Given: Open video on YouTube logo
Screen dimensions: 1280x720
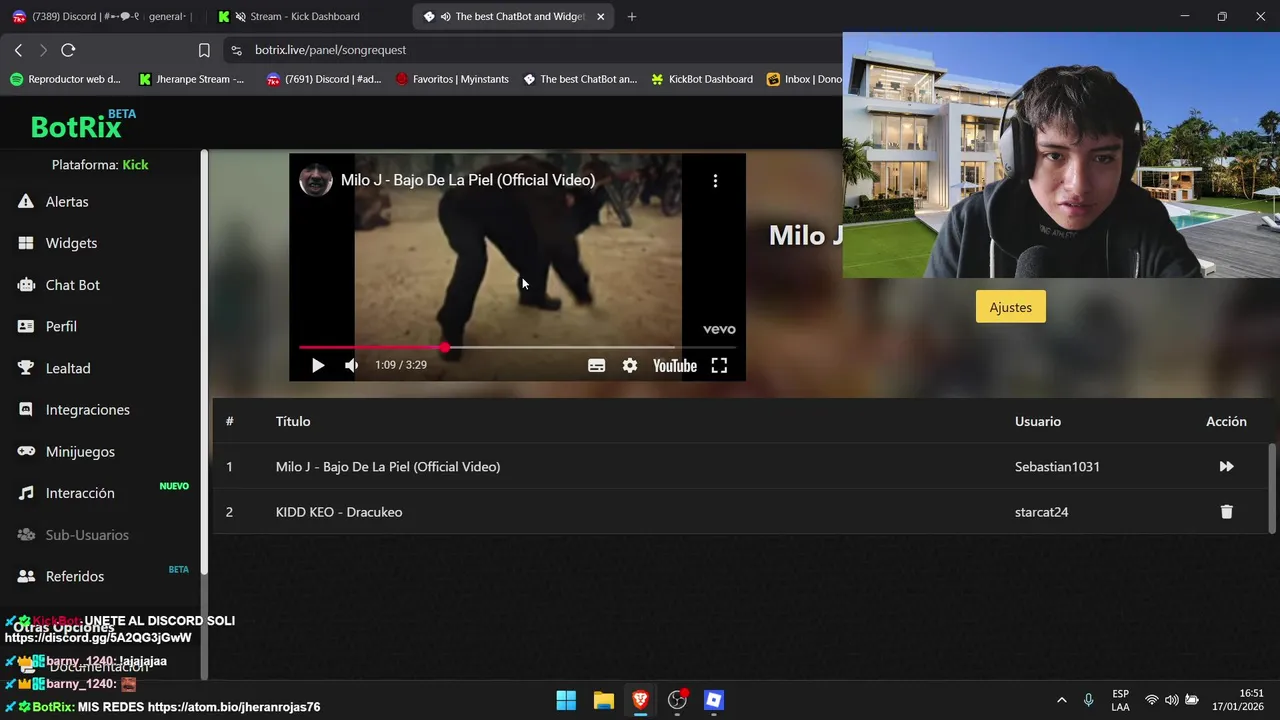Looking at the screenshot, I should point(675,366).
